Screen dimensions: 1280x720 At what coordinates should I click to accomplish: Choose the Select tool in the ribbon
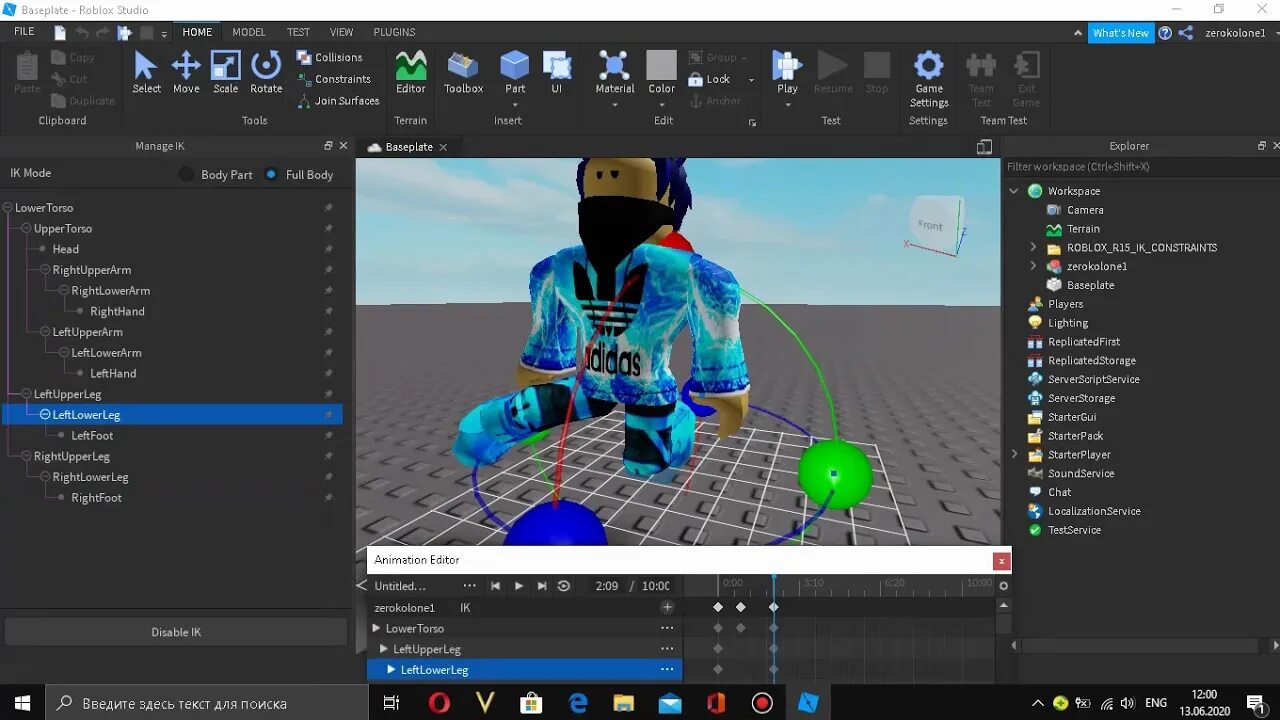tap(146, 73)
